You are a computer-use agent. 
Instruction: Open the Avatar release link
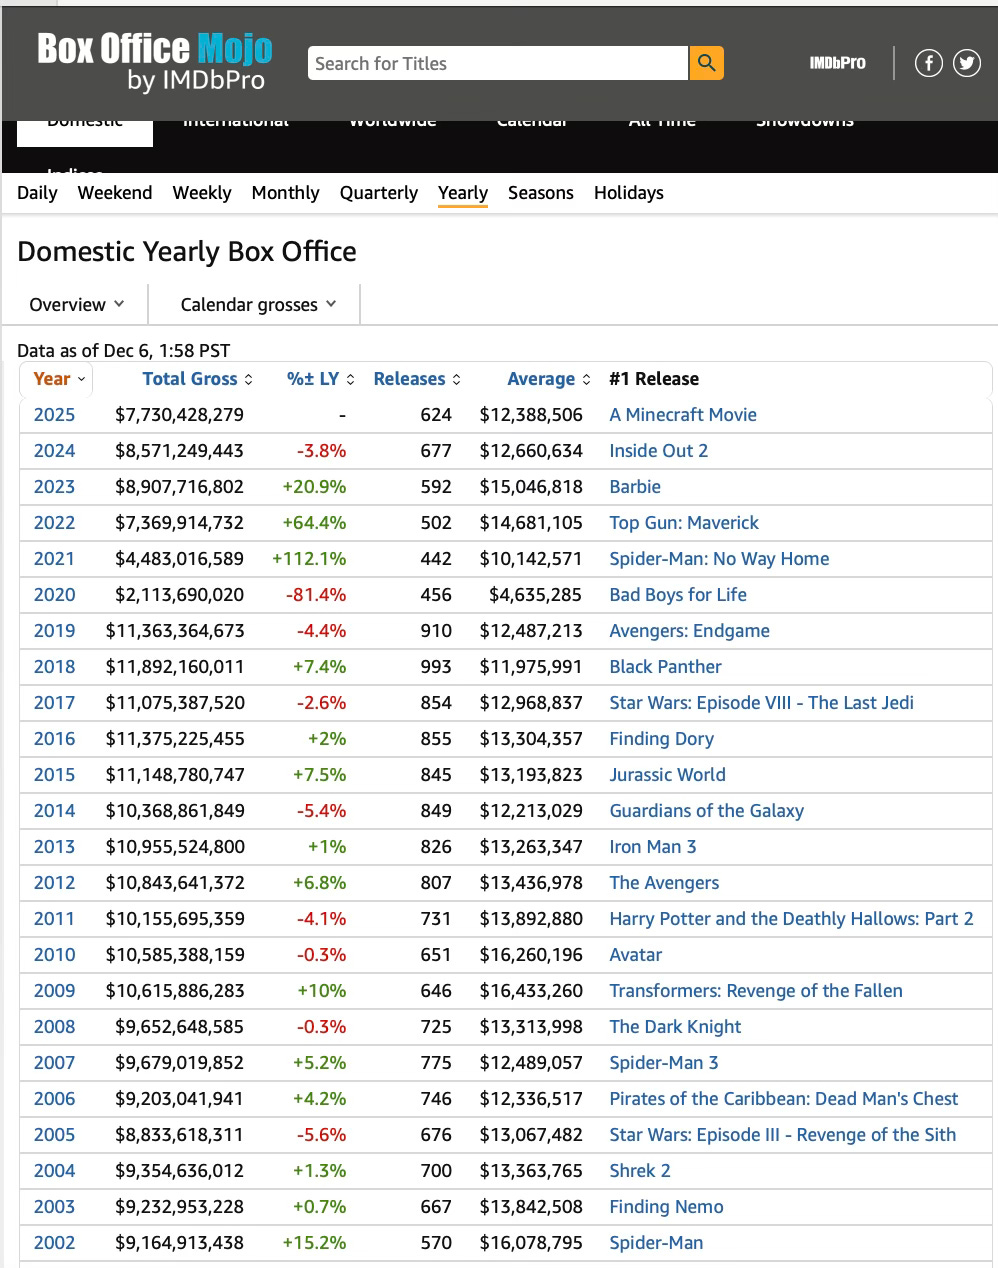click(636, 955)
